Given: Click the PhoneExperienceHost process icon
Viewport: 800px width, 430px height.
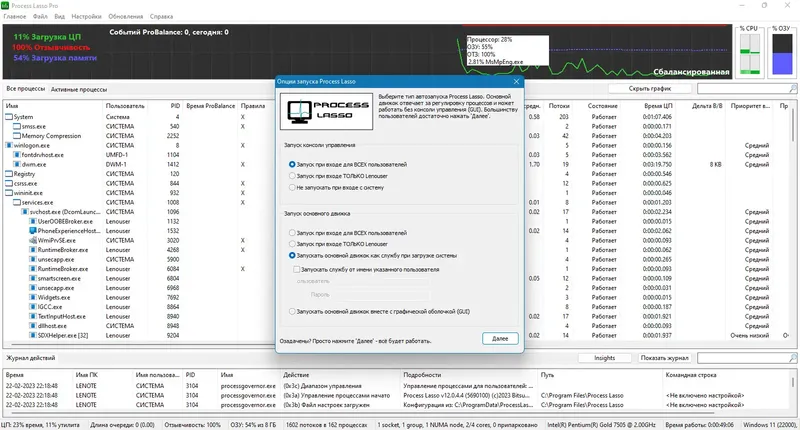Looking at the screenshot, I should point(33,231).
